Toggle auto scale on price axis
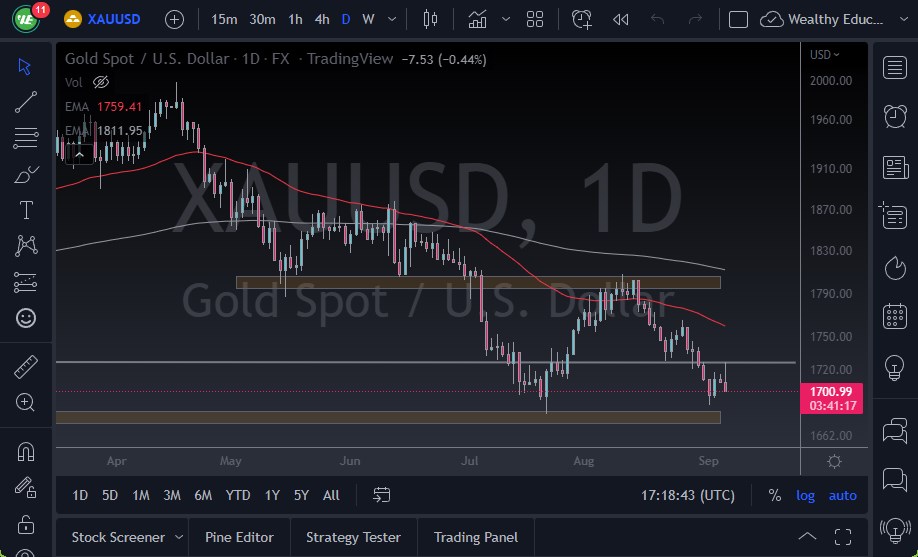Image resolution: width=918 pixels, height=557 pixels. point(843,495)
